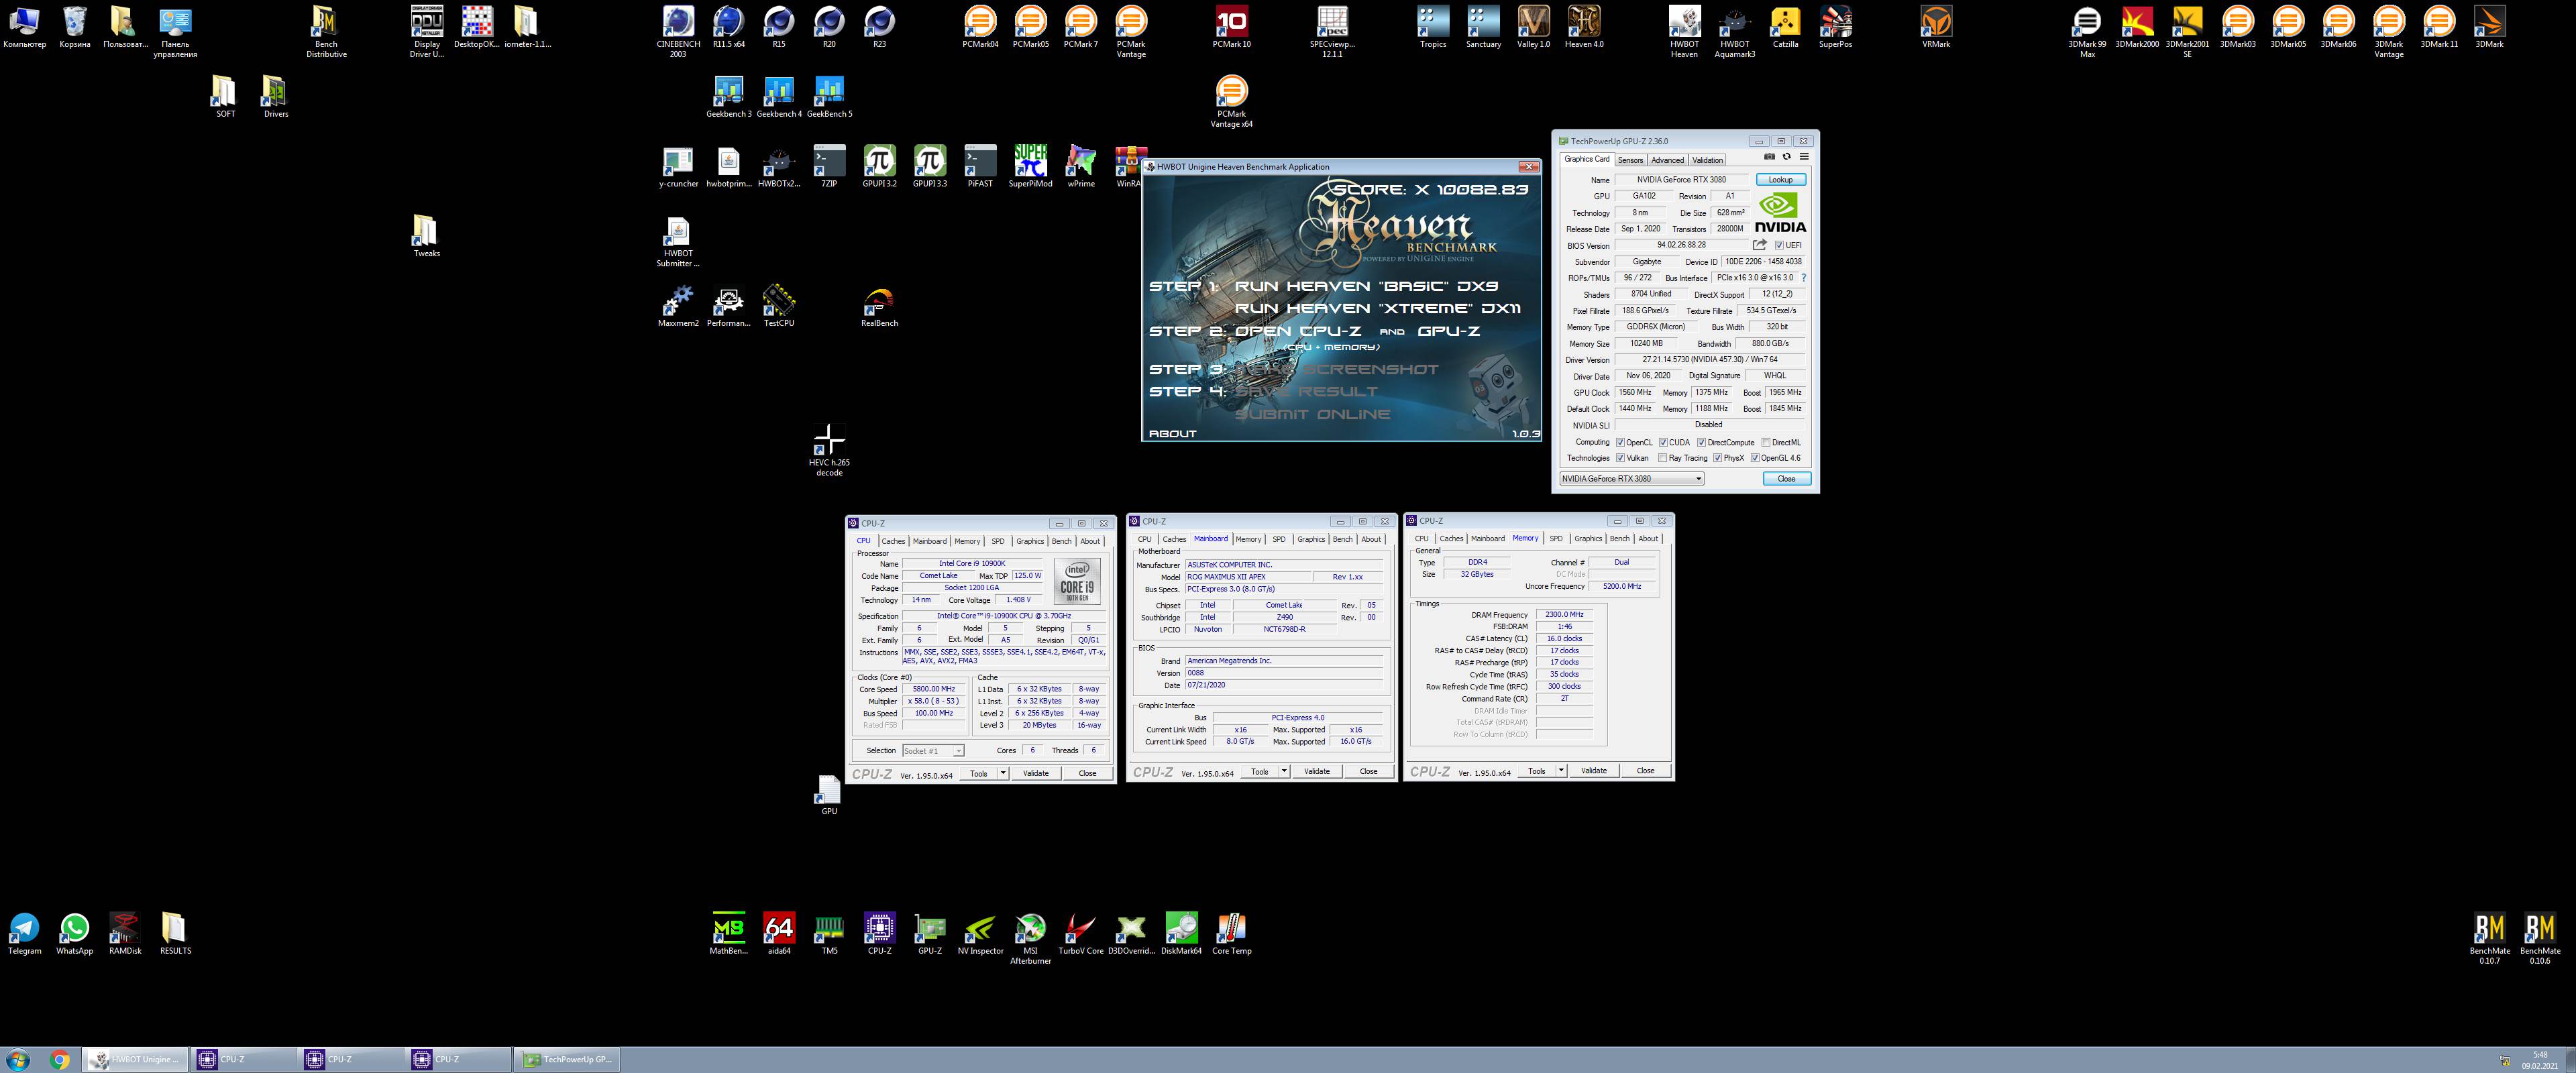This screenshot has height=1073, width=2576.
Task: Open the GeekBench 5 desktop icon
Action: (829, 97)
